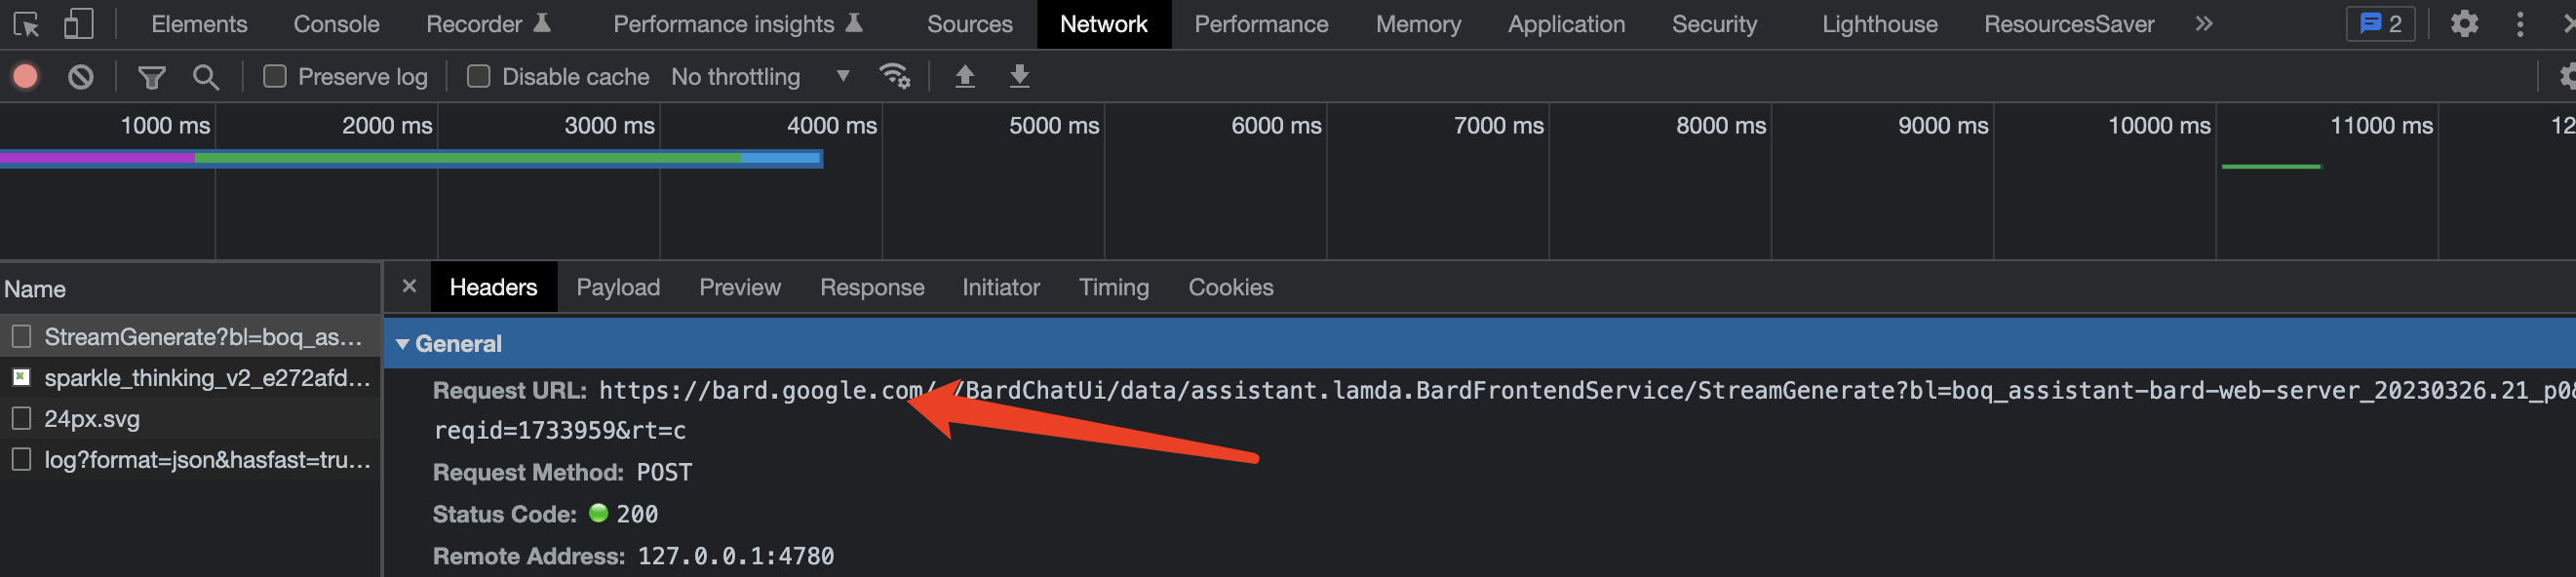Click the Remote Address 127.0.0.1:4780 value
Image resolution: width=2576 pixels, height=577 pixels.
tap(735, 556)
